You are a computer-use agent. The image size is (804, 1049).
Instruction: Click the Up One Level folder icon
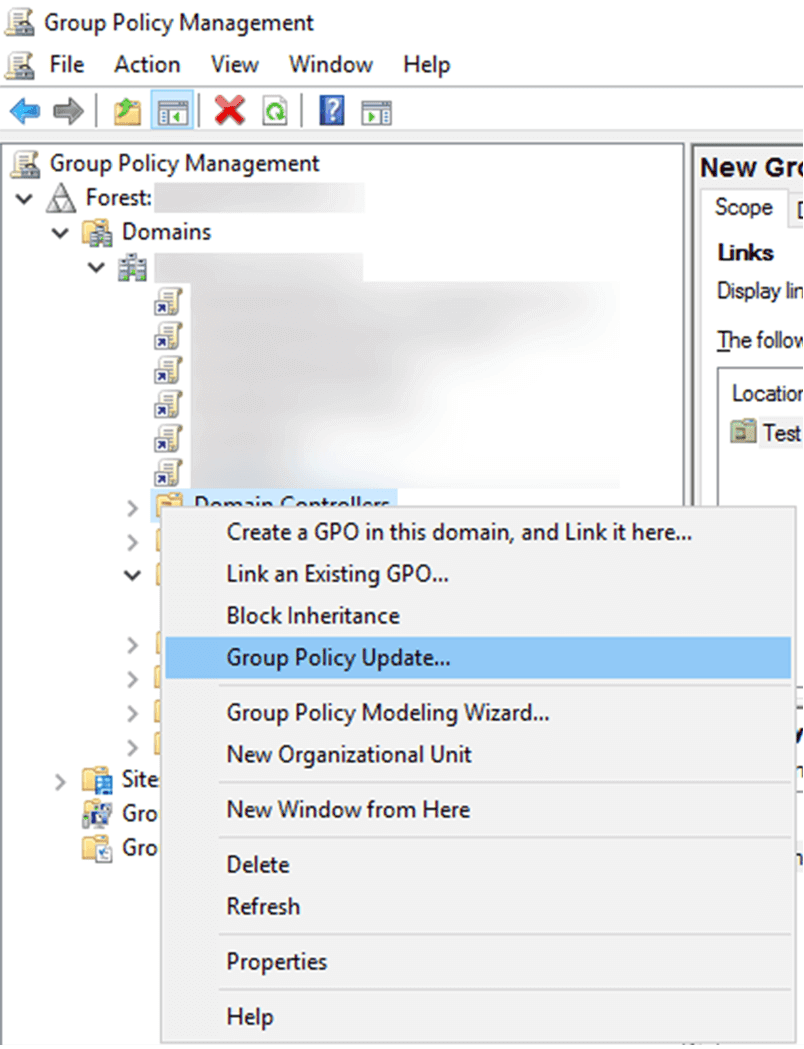[124, 111]
